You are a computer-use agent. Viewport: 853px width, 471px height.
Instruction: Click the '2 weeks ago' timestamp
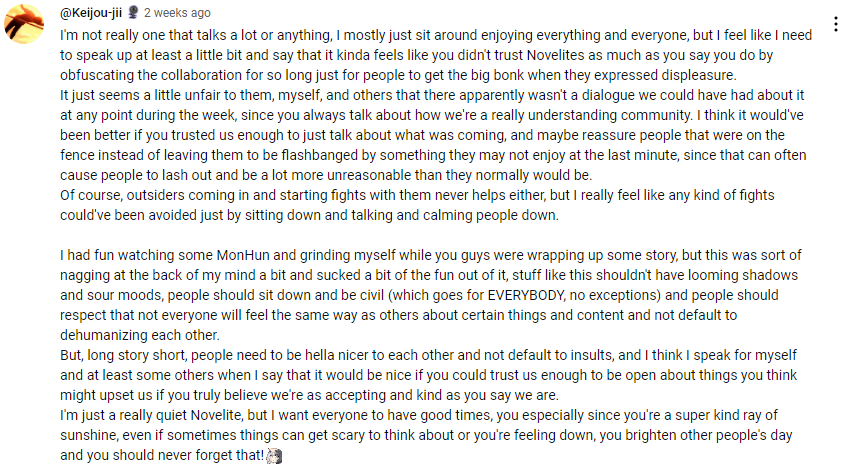click(177, 13)
